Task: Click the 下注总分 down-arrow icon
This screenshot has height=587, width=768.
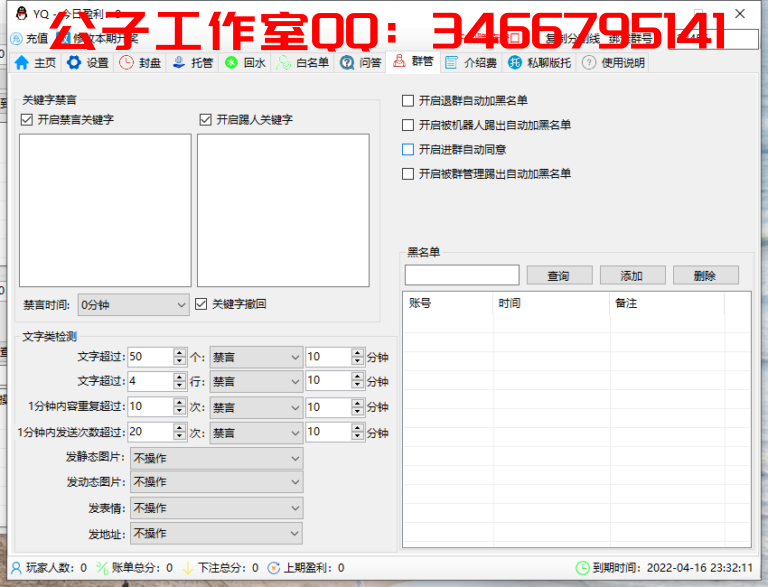Action: pos(188,568)
